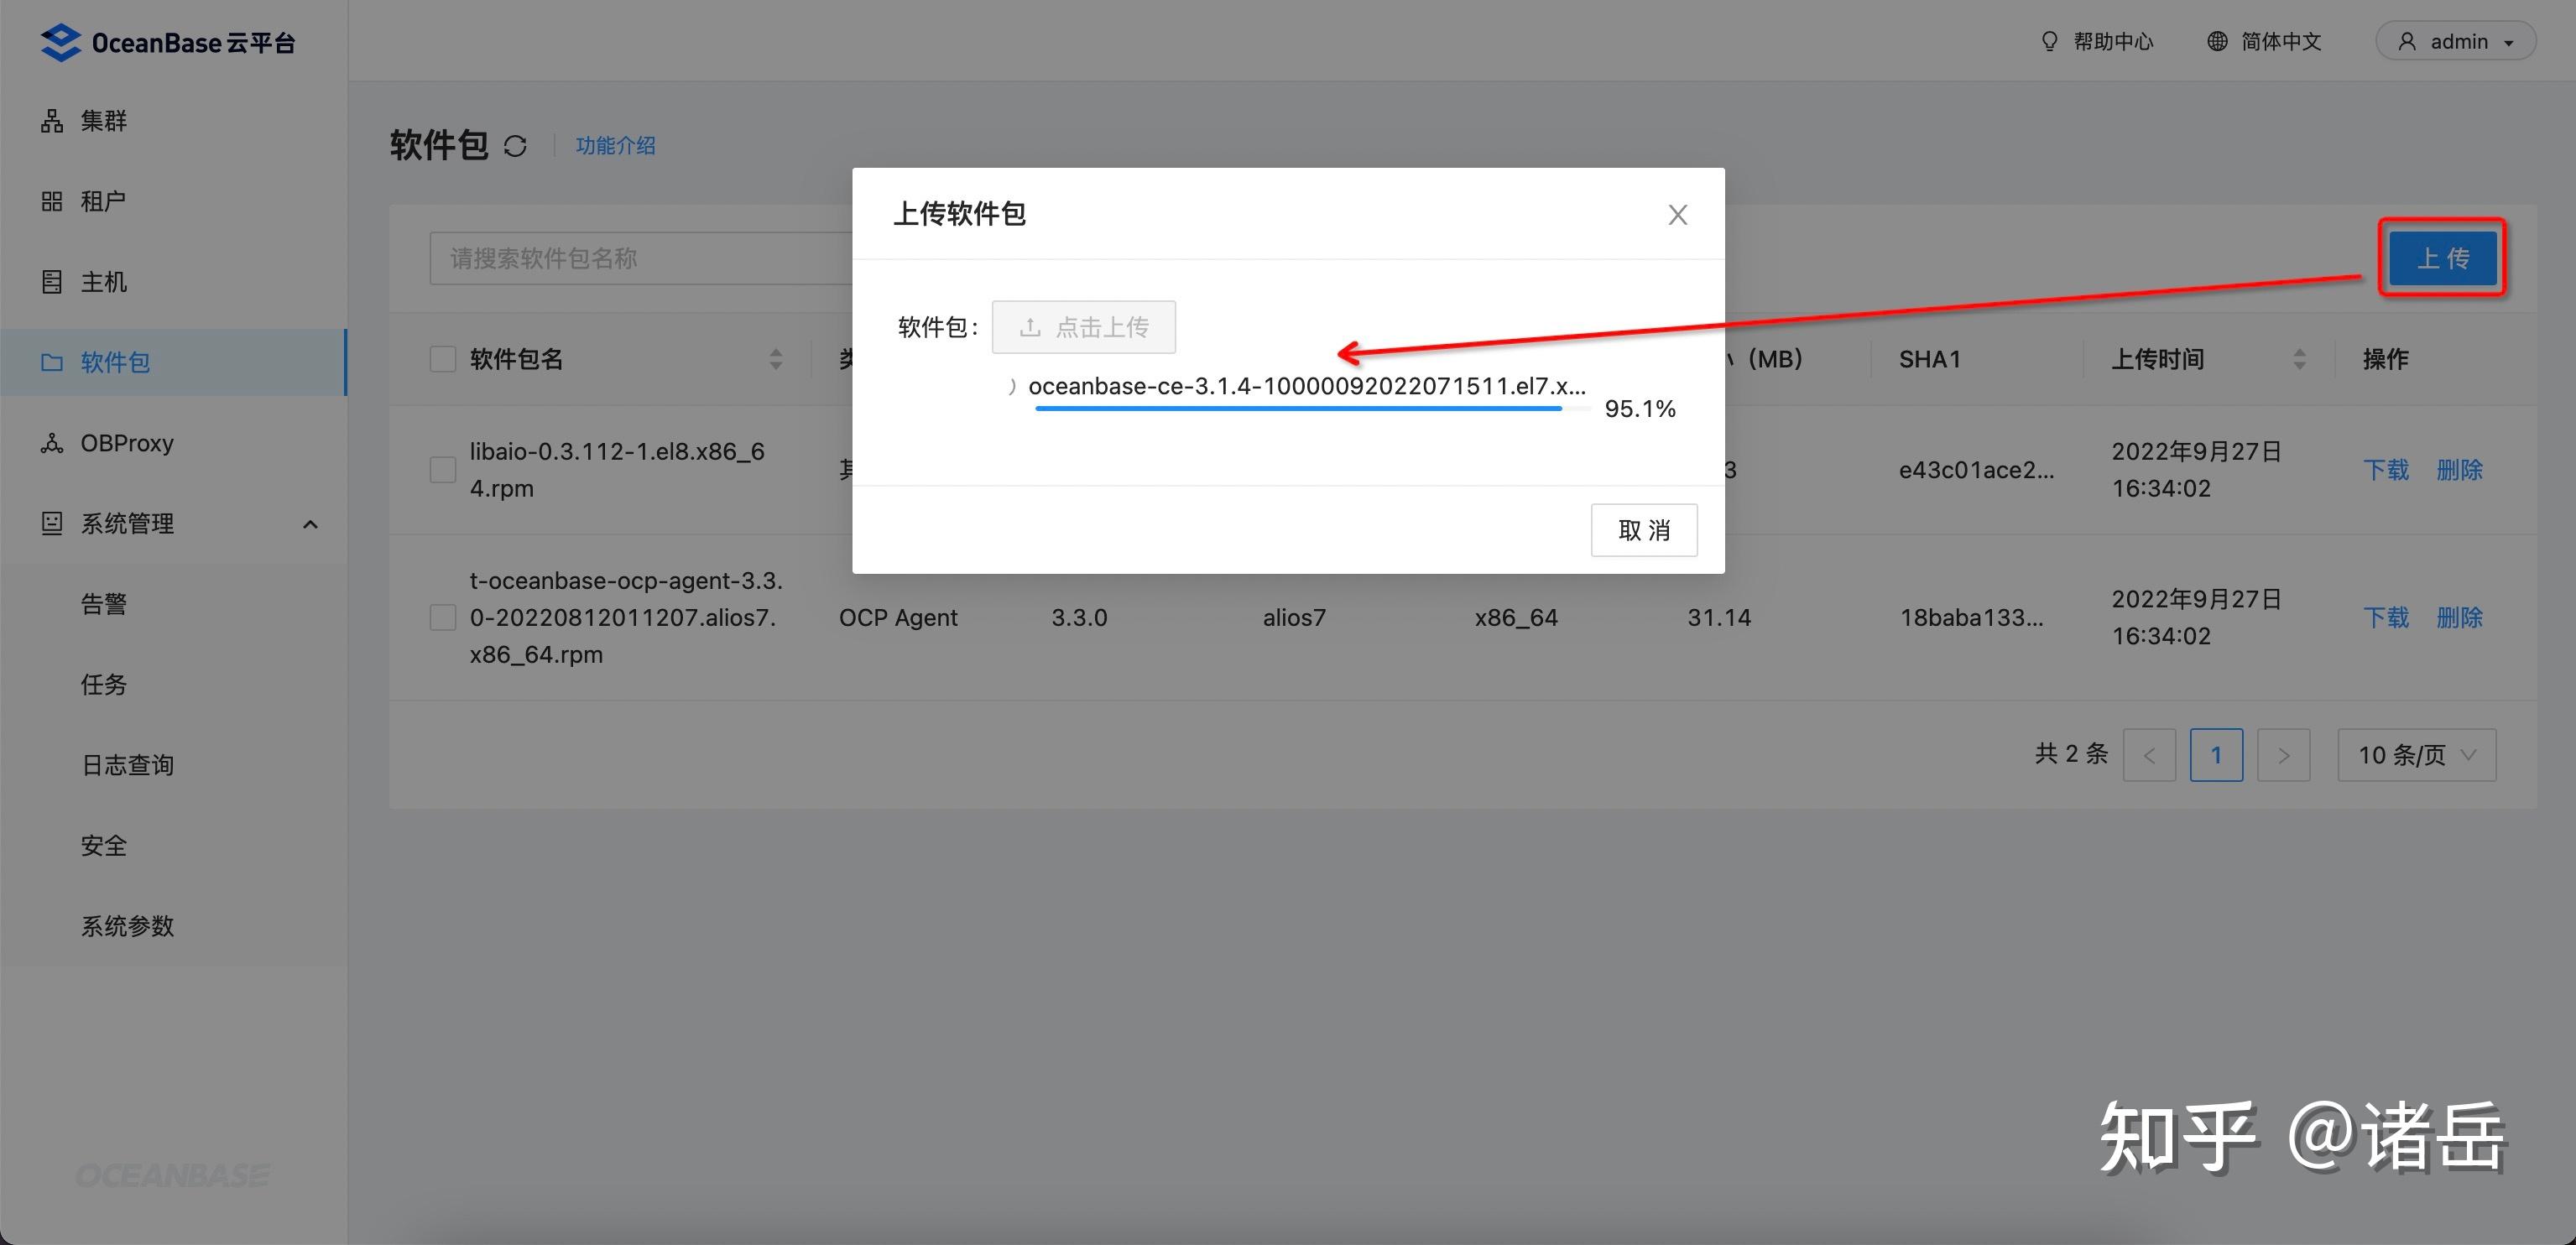This screenshot has width=2576, height=1245.
Task: Open the admin account dropdown
Action: (2455, 41)
